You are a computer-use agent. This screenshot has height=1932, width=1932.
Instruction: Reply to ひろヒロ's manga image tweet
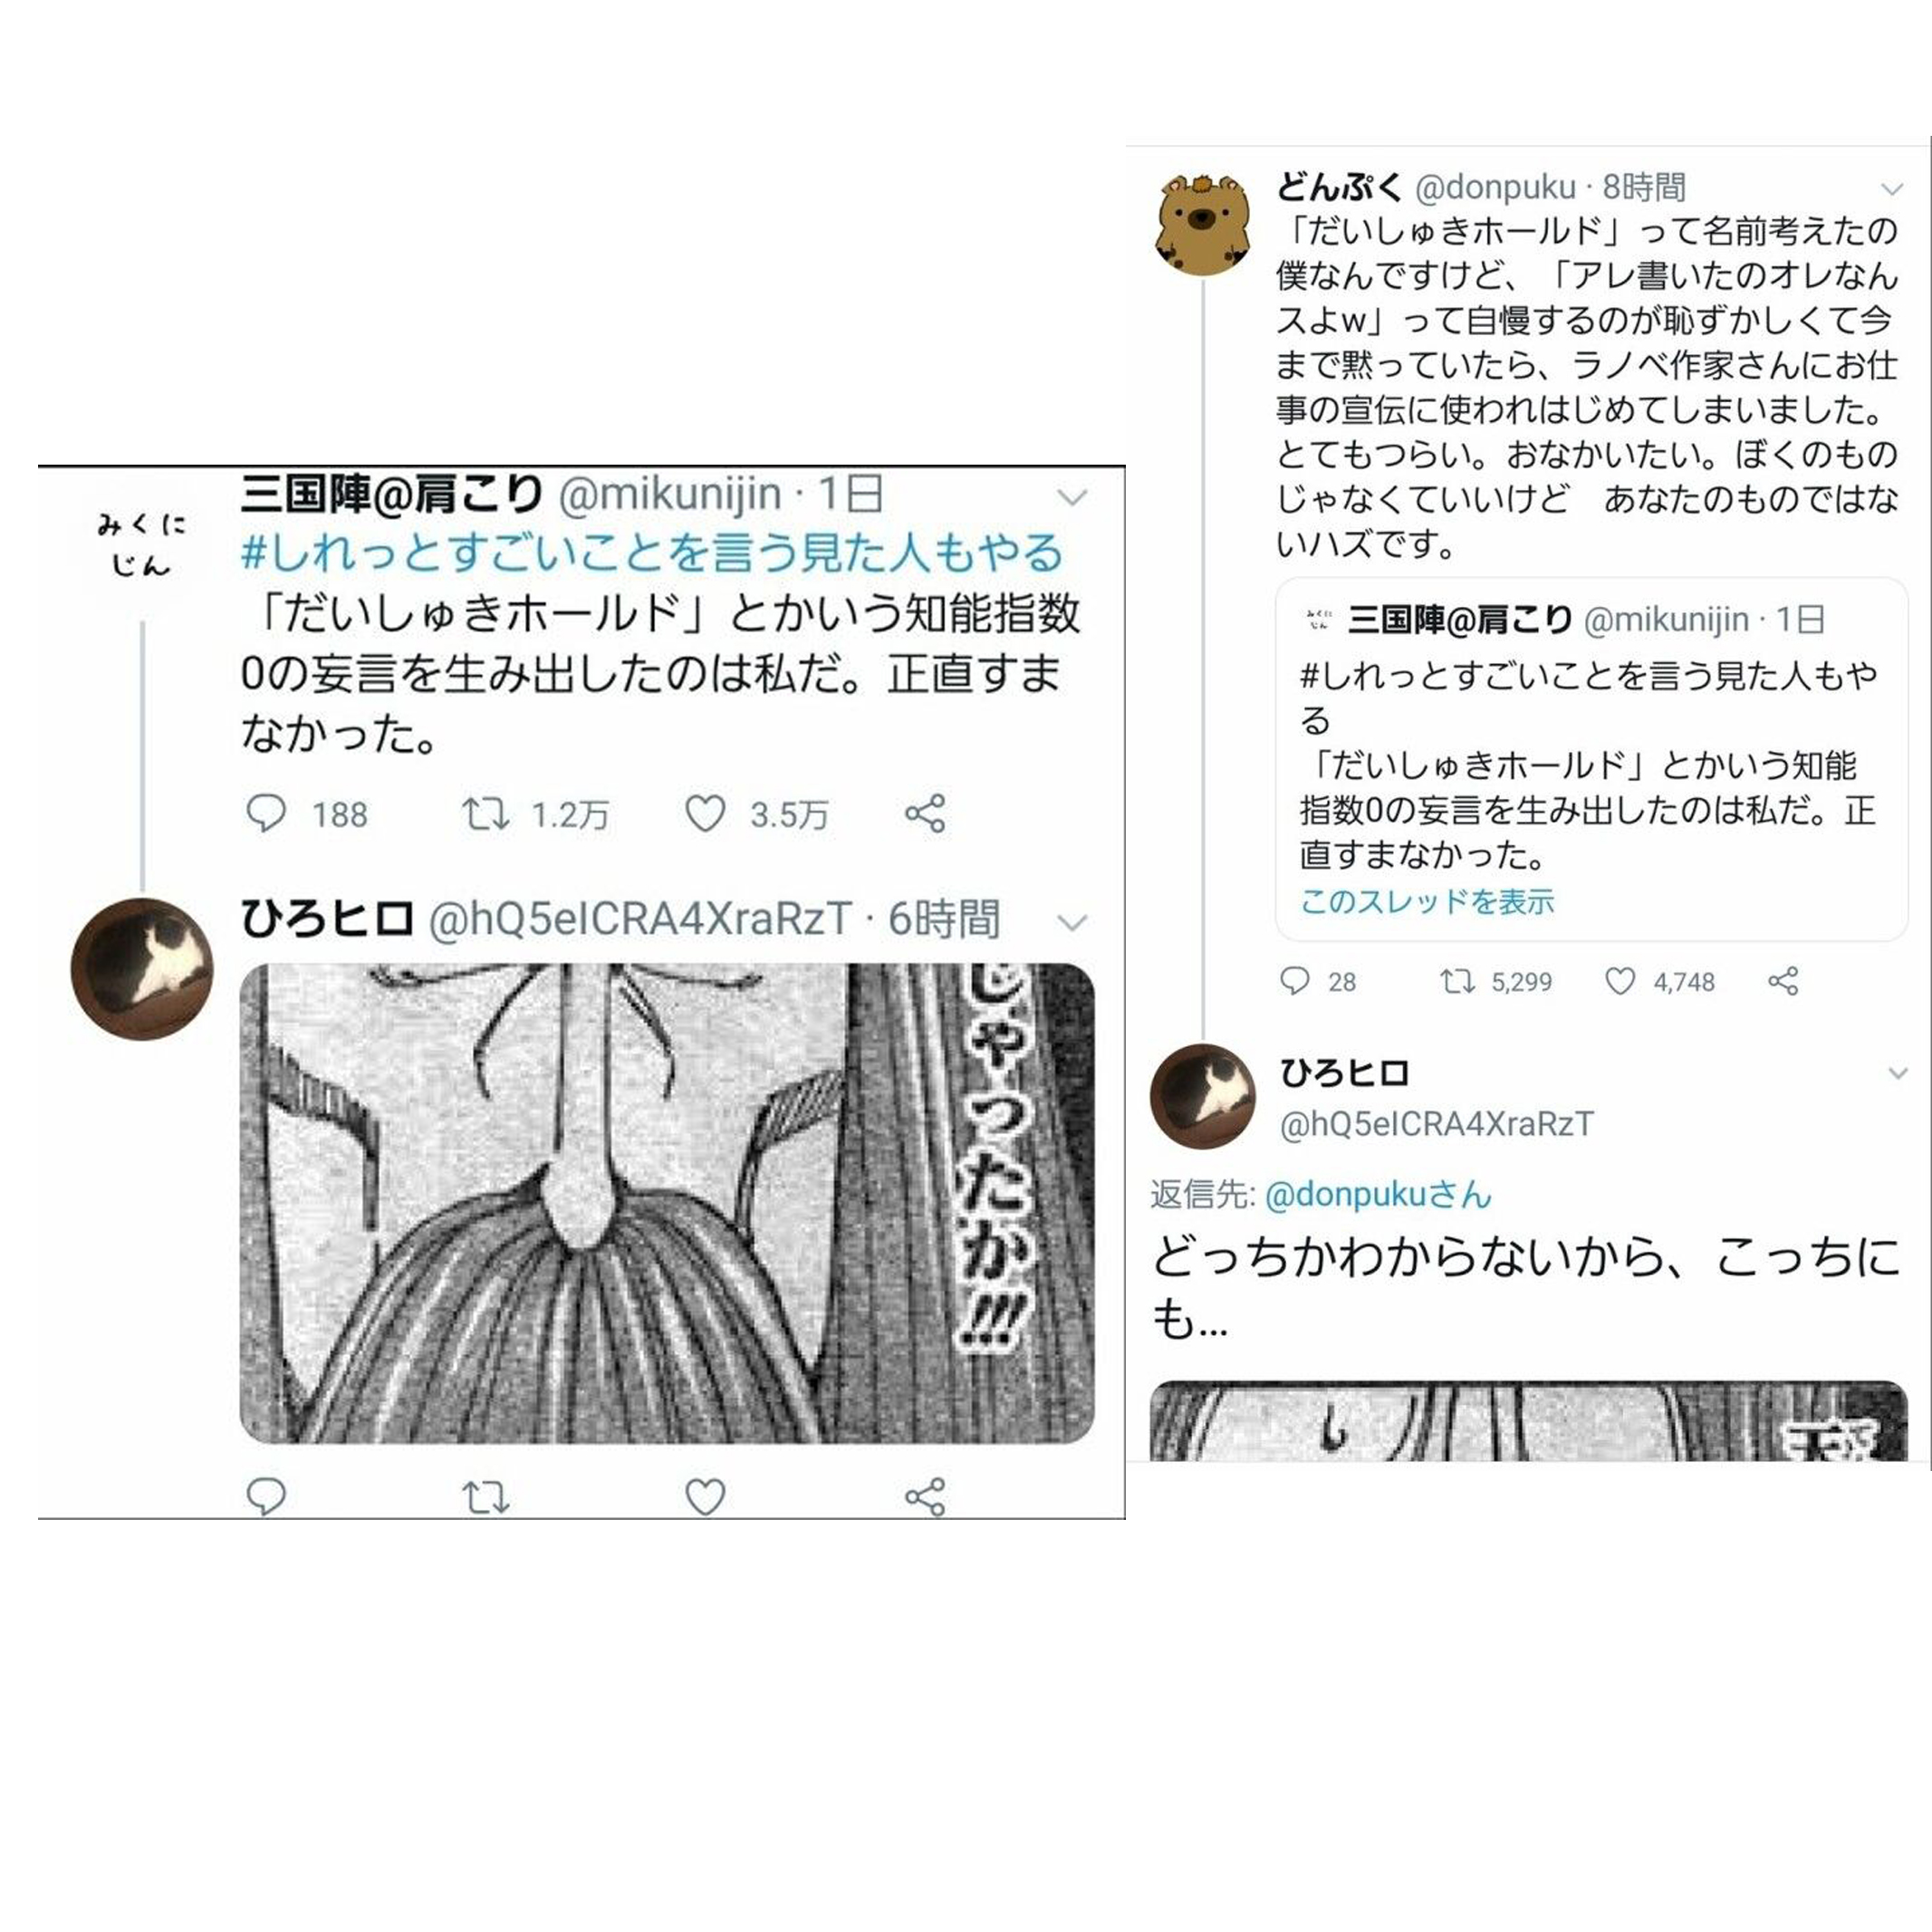[266, 1497]
